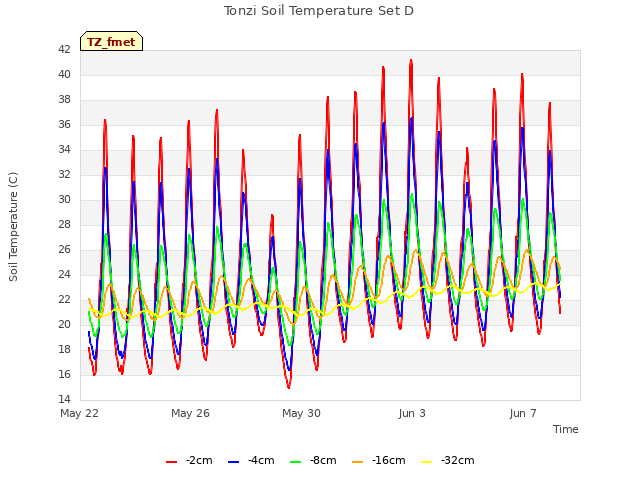The width and height of the screenshot is (640, 480).
Task: Select the -16cm legend label
Action: pos(389,460)
